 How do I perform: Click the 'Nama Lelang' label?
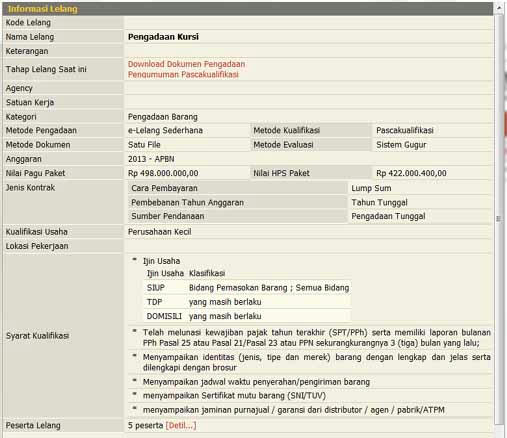[30, 37]
